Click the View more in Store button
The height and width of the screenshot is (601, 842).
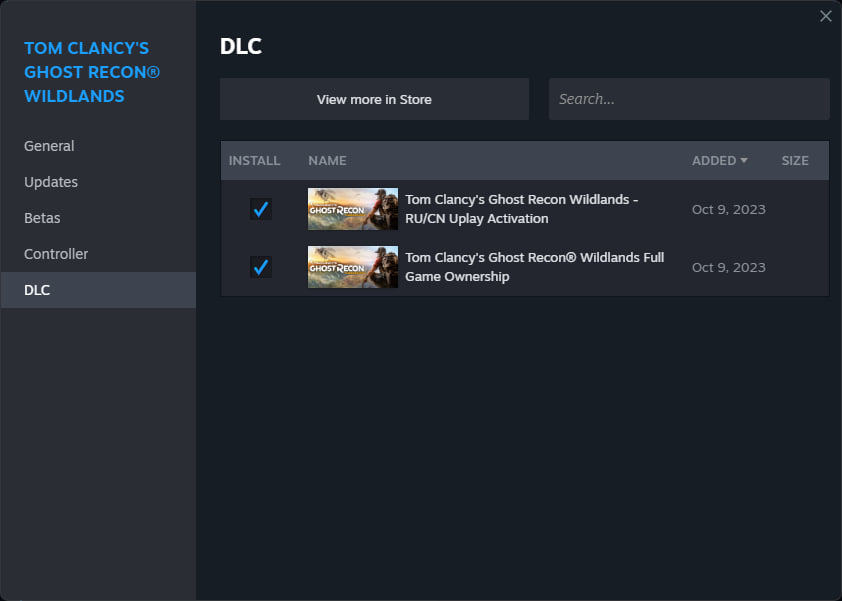[x=374, y=99]
